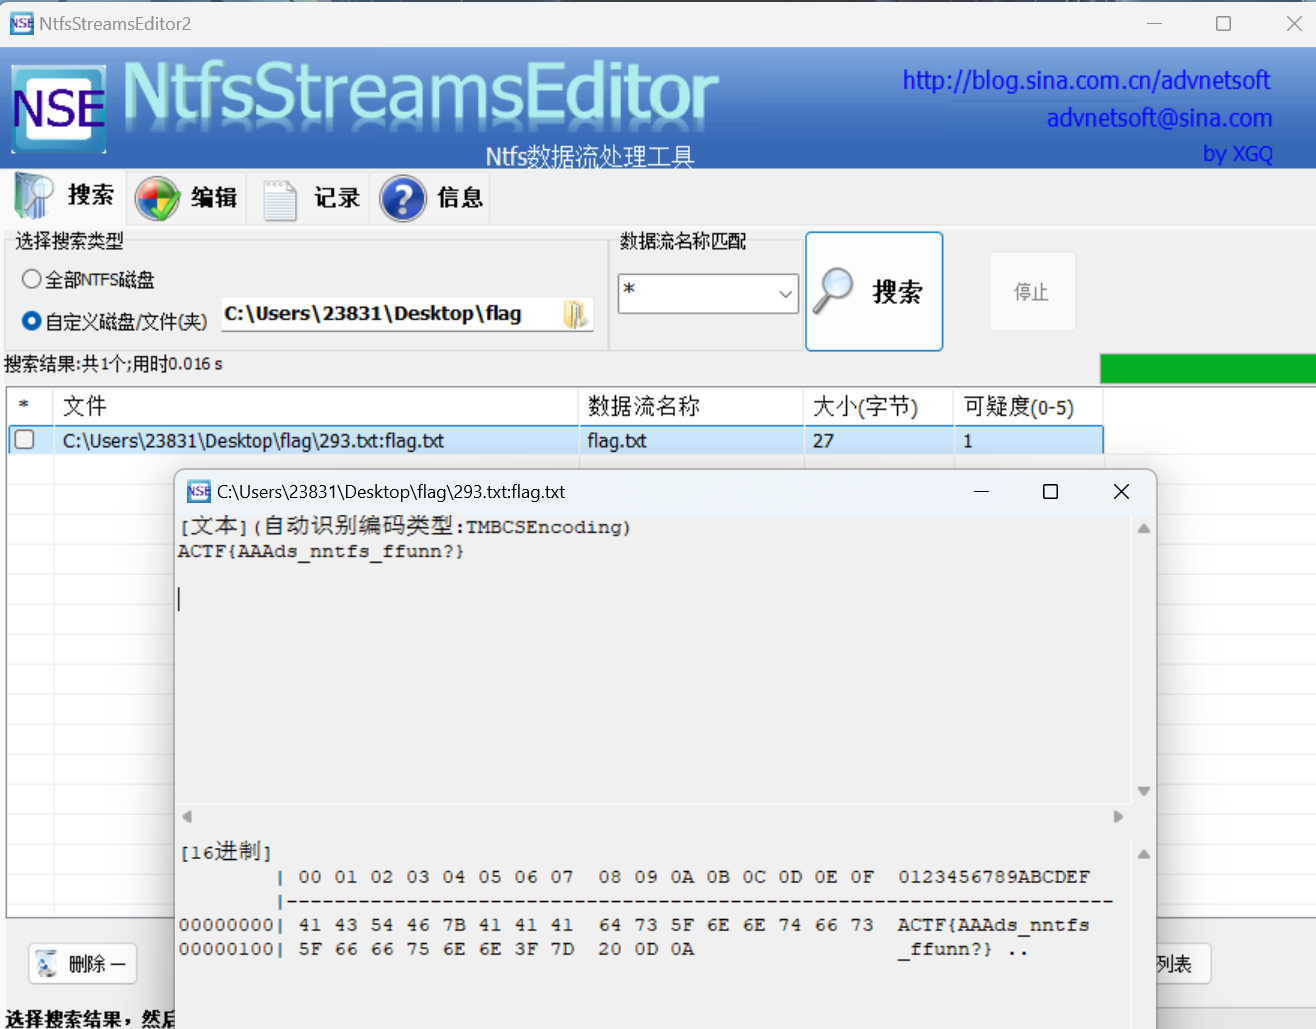Open the 搜索 (Search) tab
This screenshot has width=1316, height=1029.
tap(66, 197)
